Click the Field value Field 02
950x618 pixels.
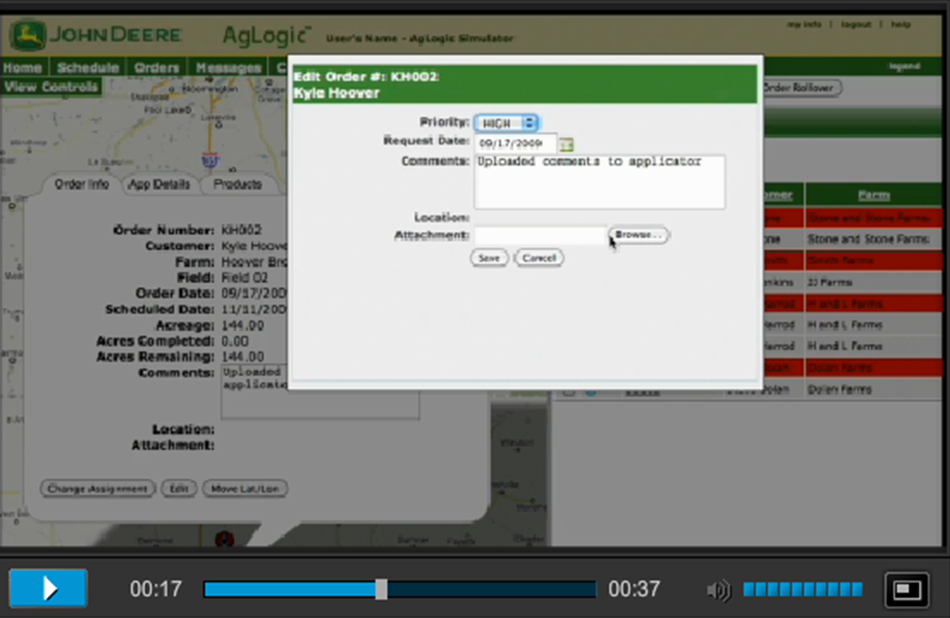click(x=244, y=277)
